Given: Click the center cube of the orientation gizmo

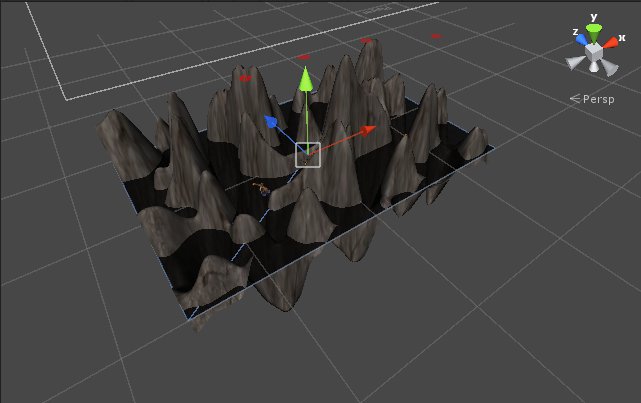Looking at the screenshot, I should [x=594, y=52].
